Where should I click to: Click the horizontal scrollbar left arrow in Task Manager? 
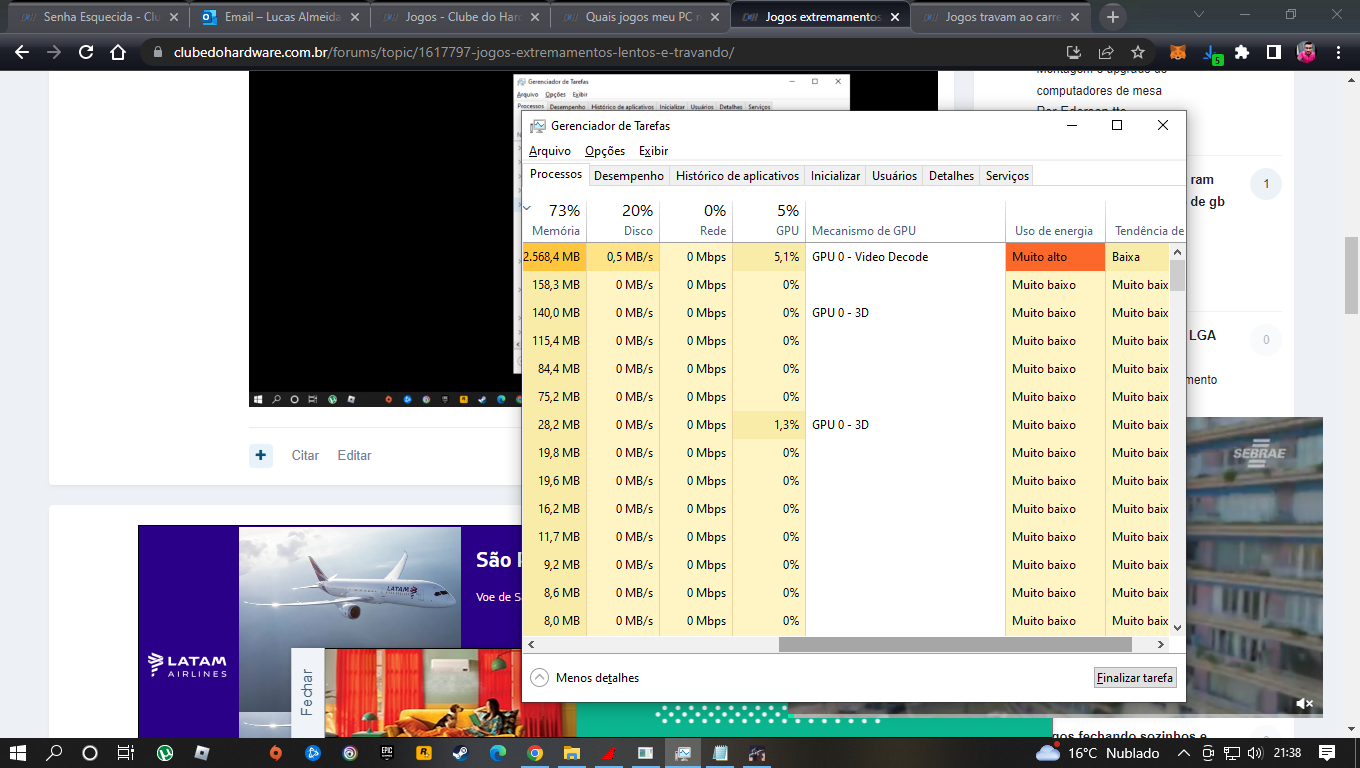click(x=532, y=645)
